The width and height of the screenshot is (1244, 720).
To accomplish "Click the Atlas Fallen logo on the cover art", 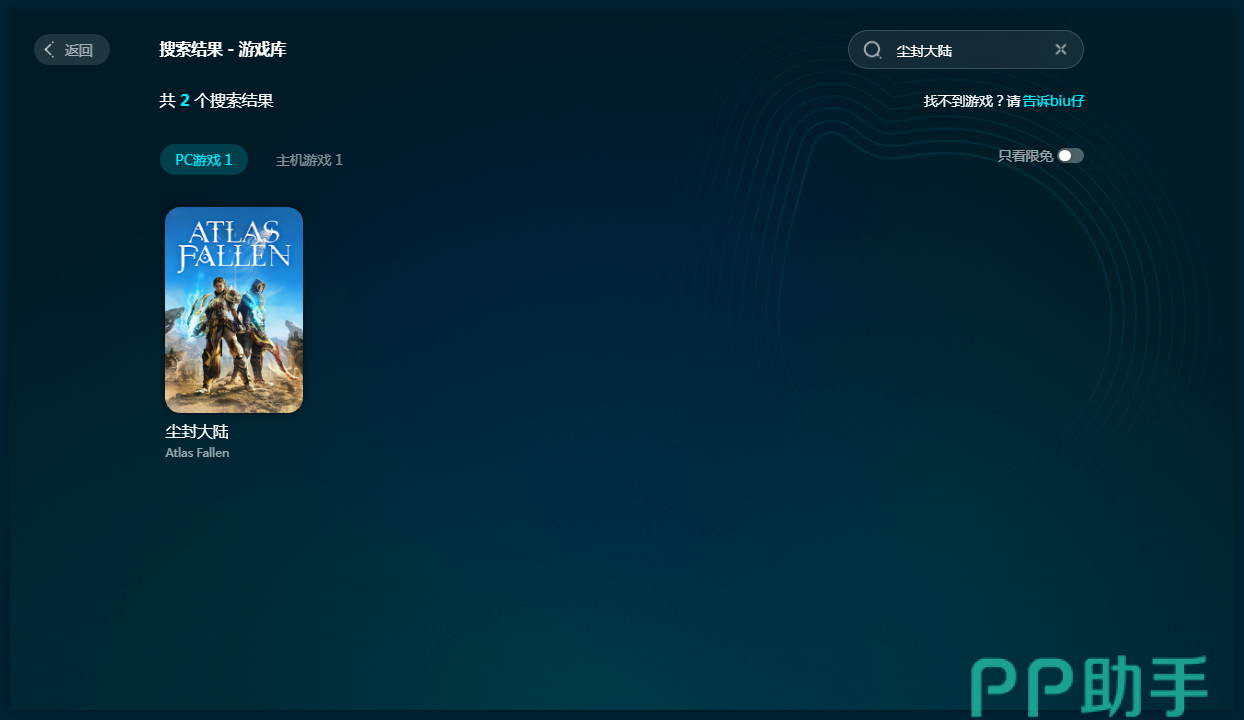I will tap(234, 246).
